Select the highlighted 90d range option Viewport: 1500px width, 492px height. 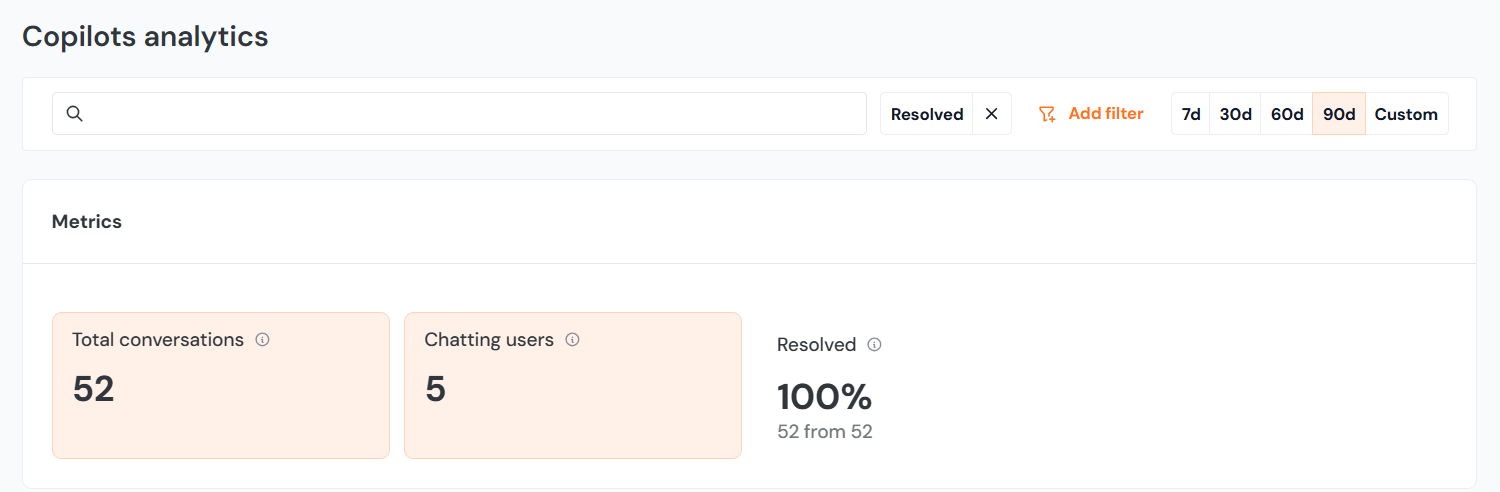tap(1339, 114)
